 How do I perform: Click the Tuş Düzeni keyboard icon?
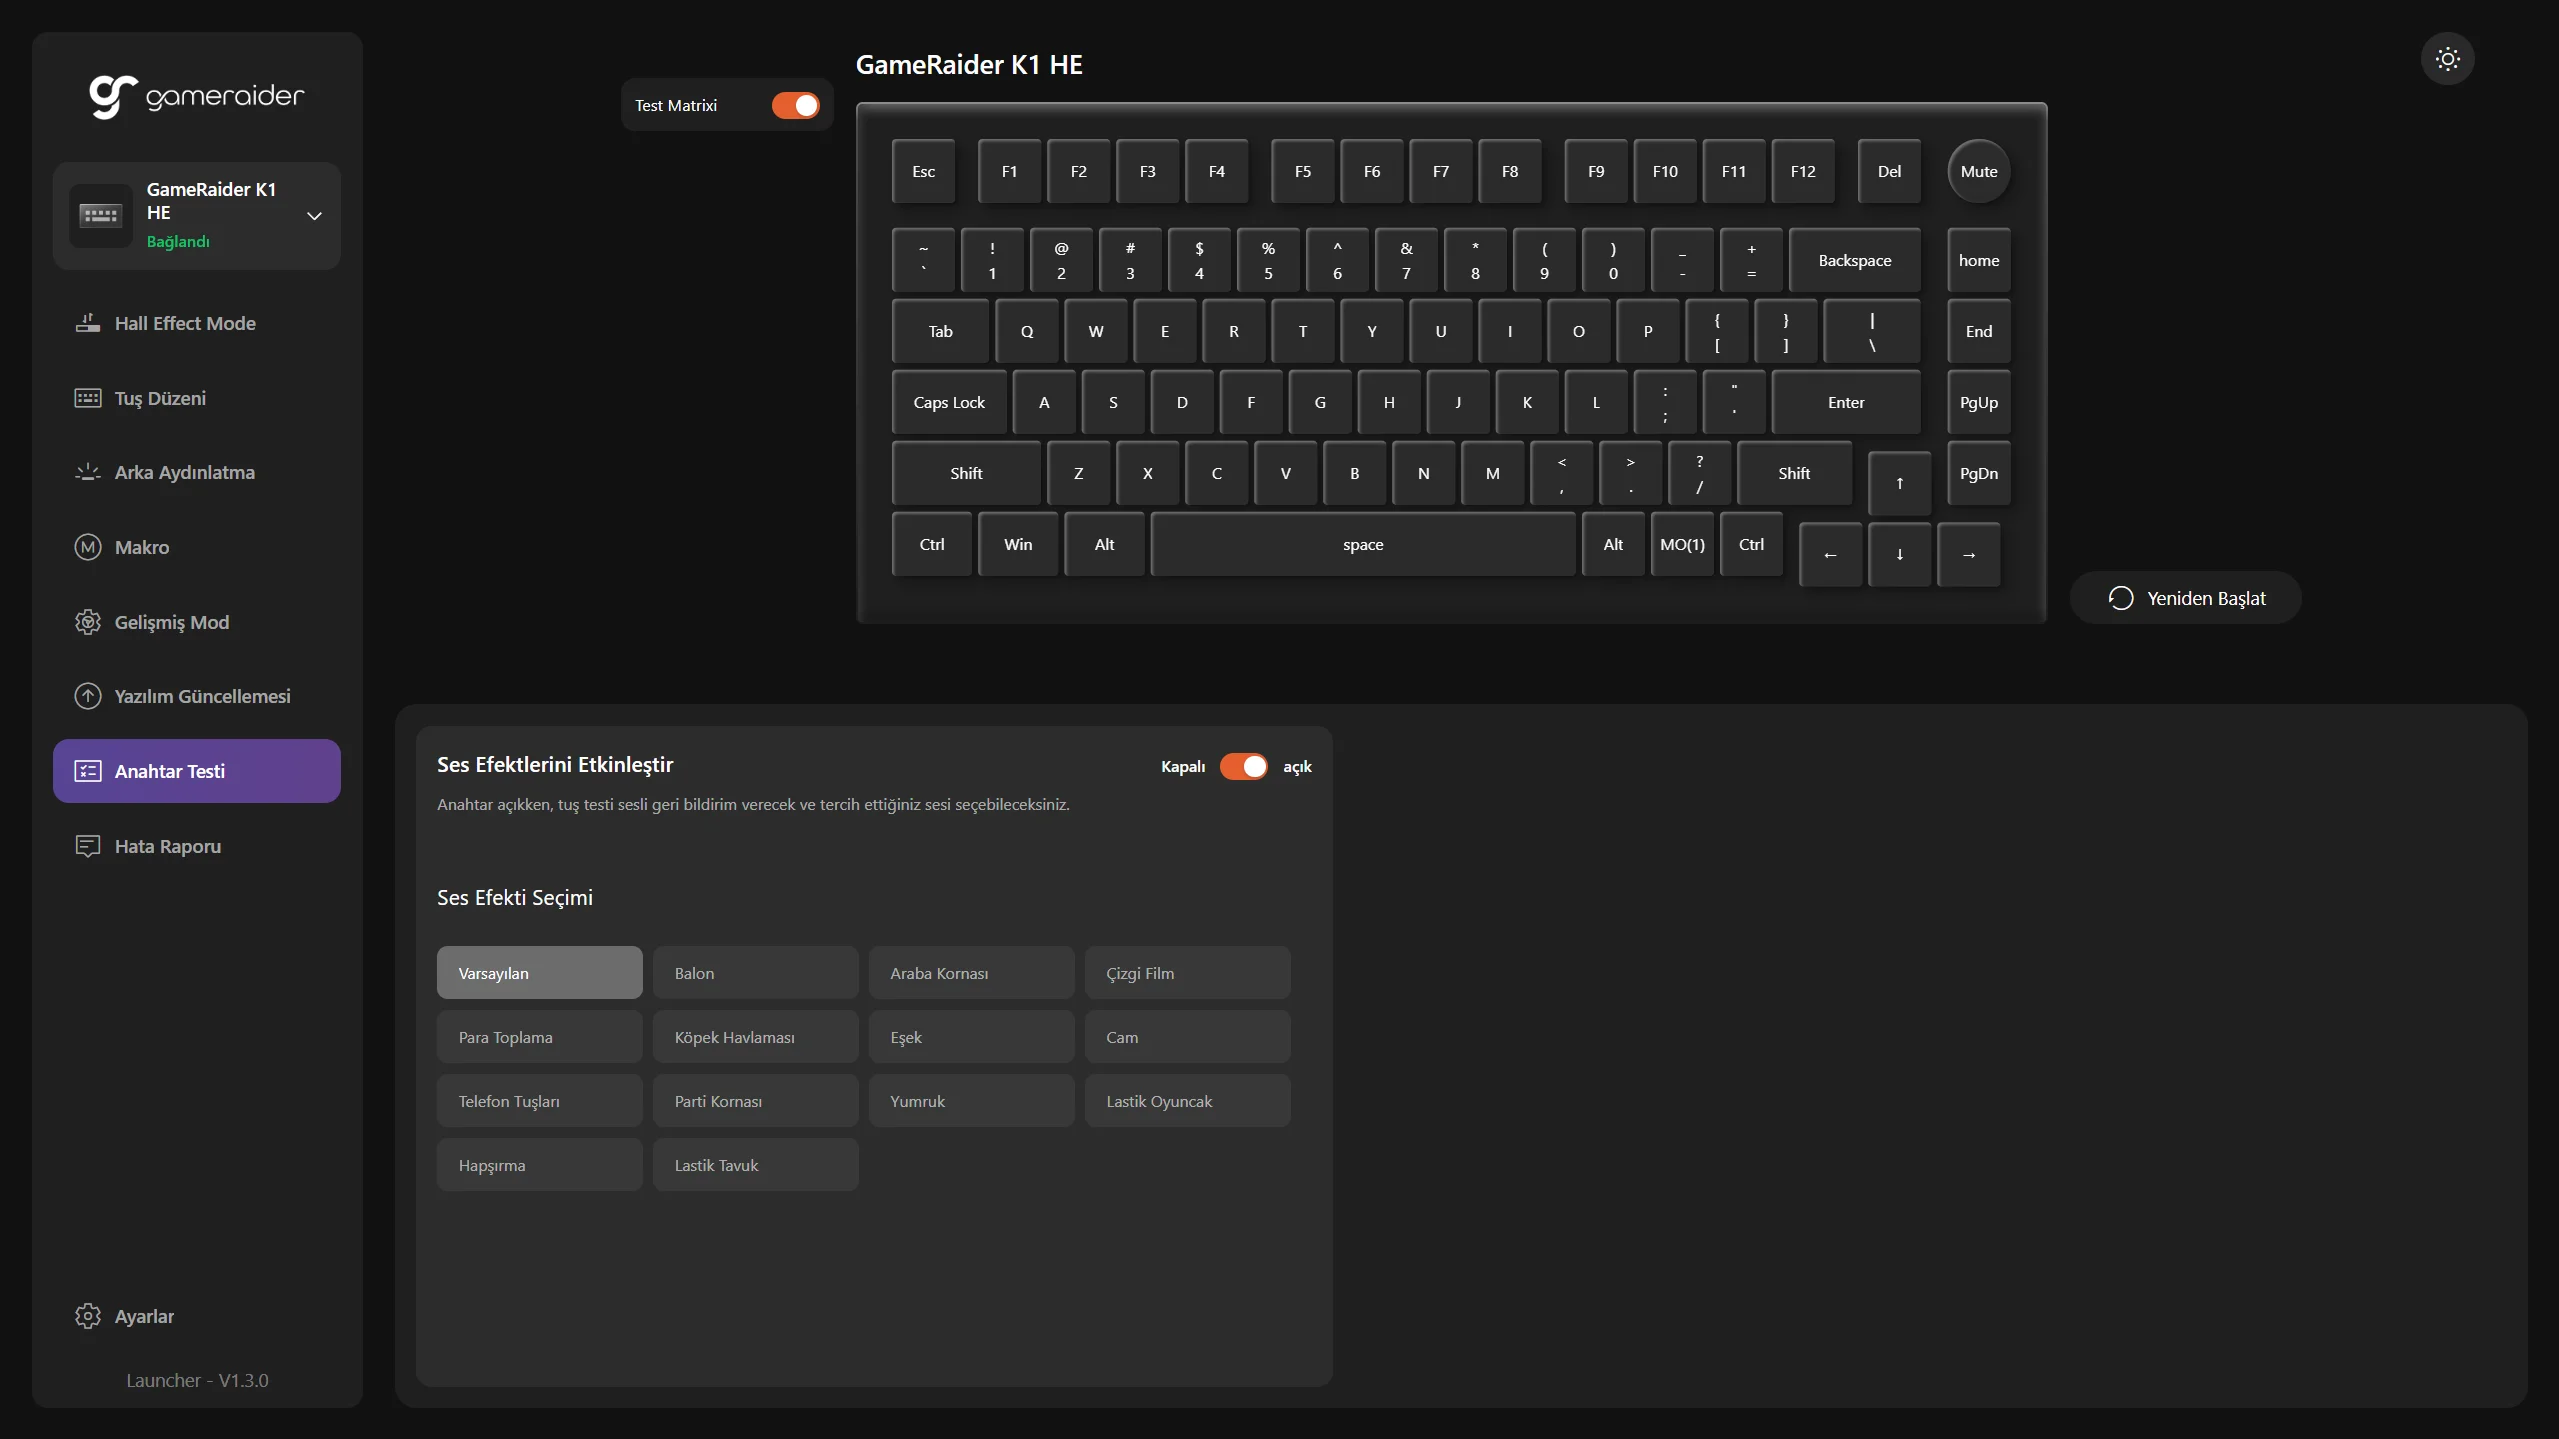[x=88, y=398]
